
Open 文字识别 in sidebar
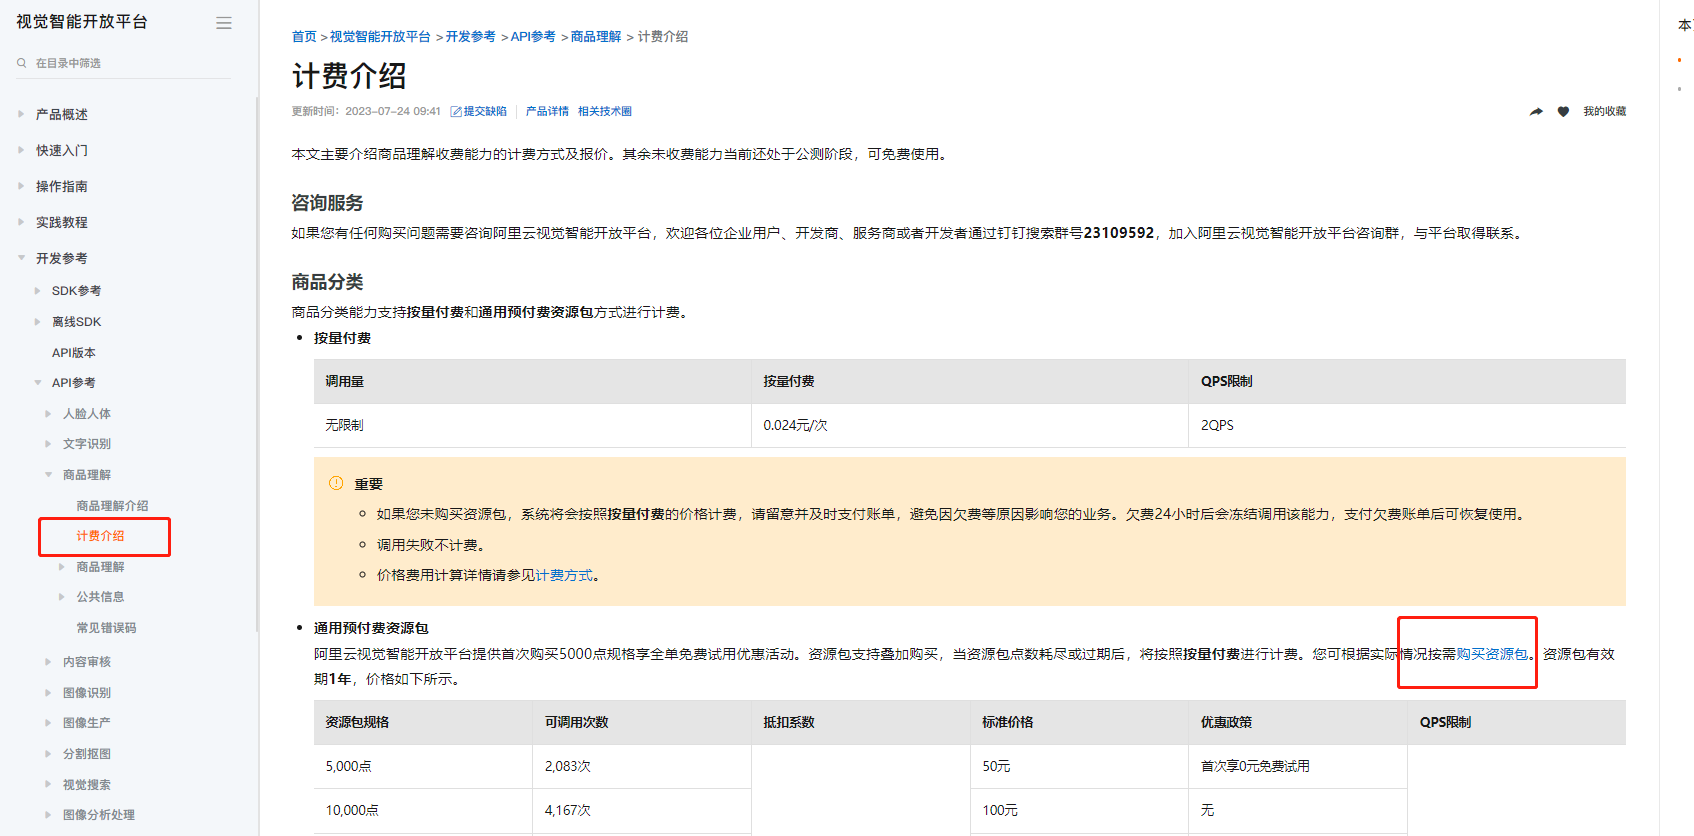(x=87, y=444)
